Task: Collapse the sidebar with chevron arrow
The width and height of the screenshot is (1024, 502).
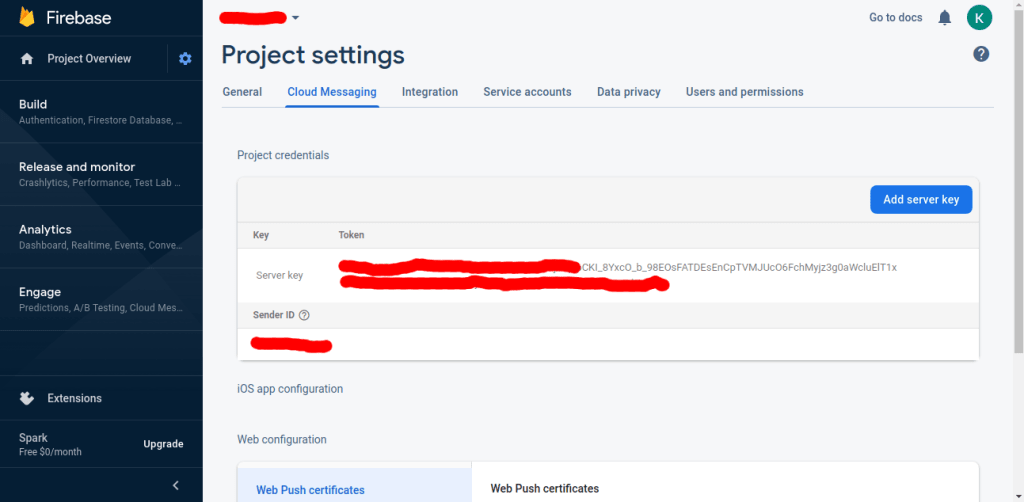Action: 176,485
